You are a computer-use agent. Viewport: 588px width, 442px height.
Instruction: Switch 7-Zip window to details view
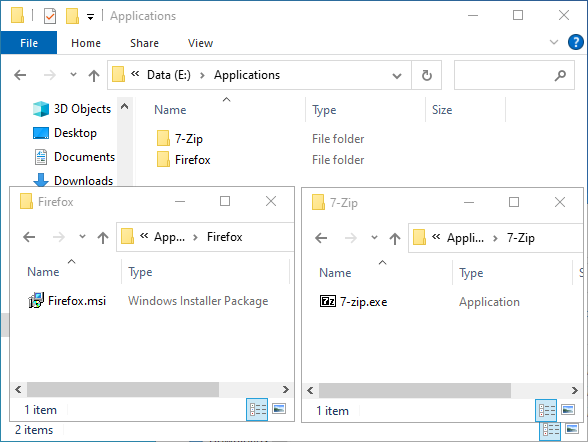546,410
